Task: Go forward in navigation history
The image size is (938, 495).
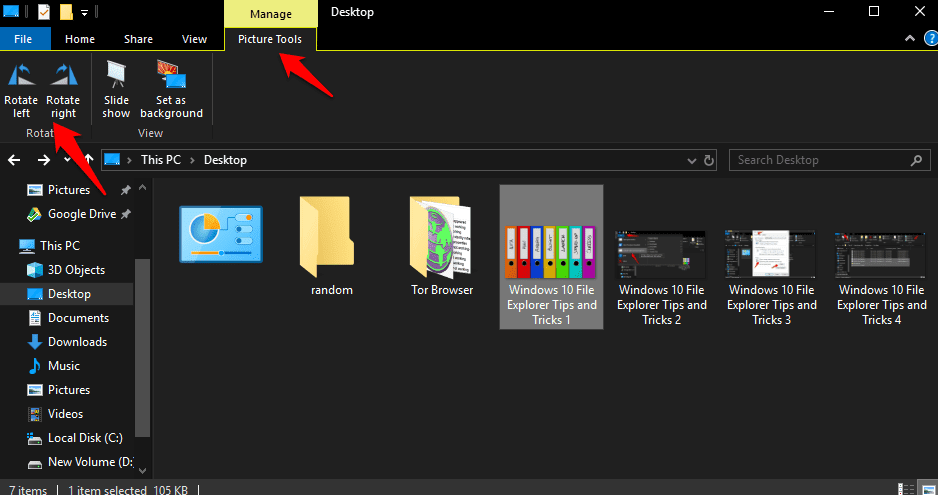Action: pos(44,160)
